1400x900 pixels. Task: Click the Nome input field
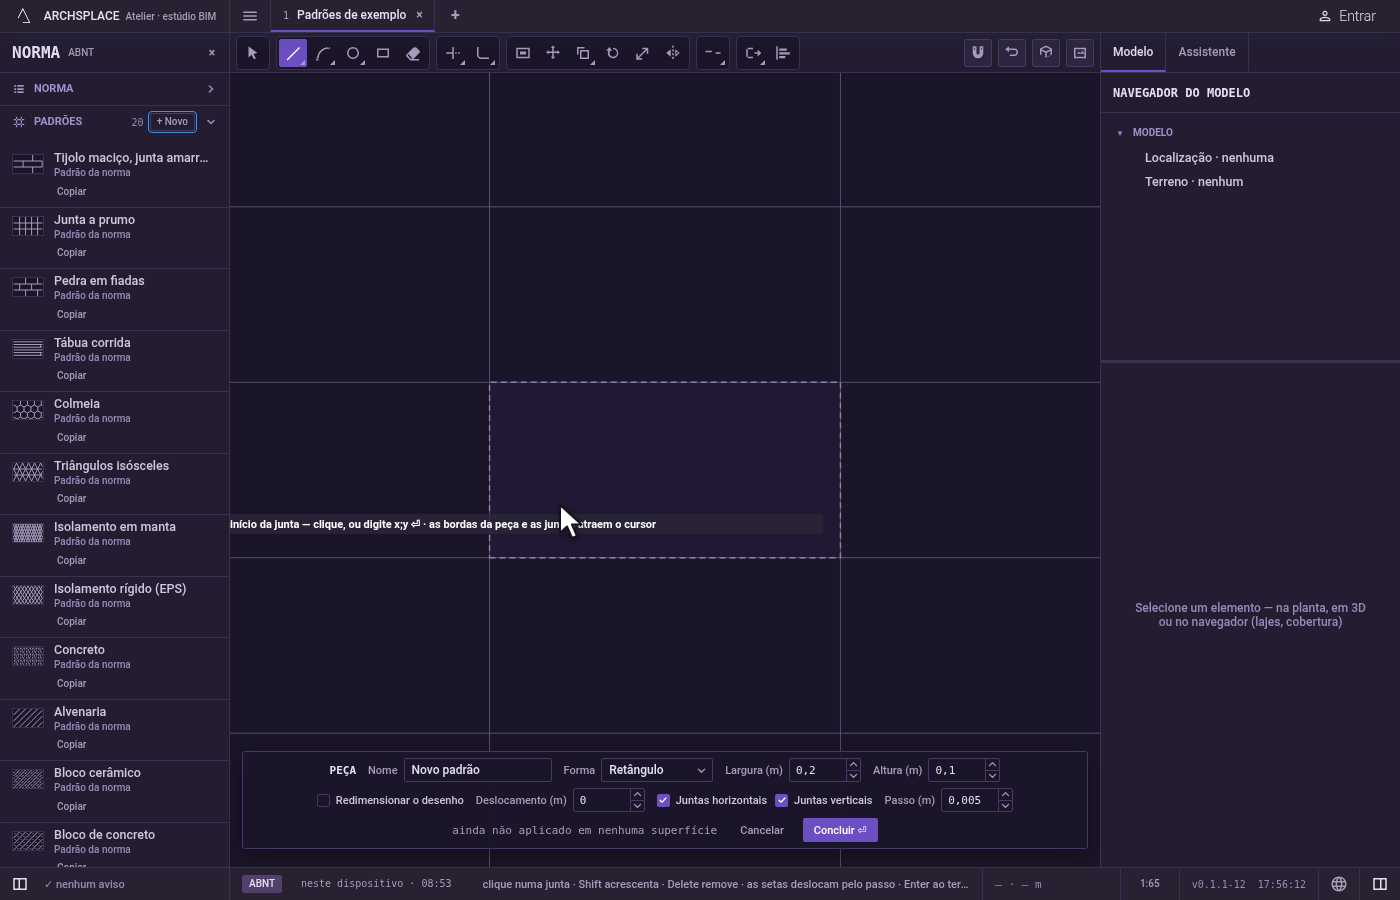[x=478, y=770]
